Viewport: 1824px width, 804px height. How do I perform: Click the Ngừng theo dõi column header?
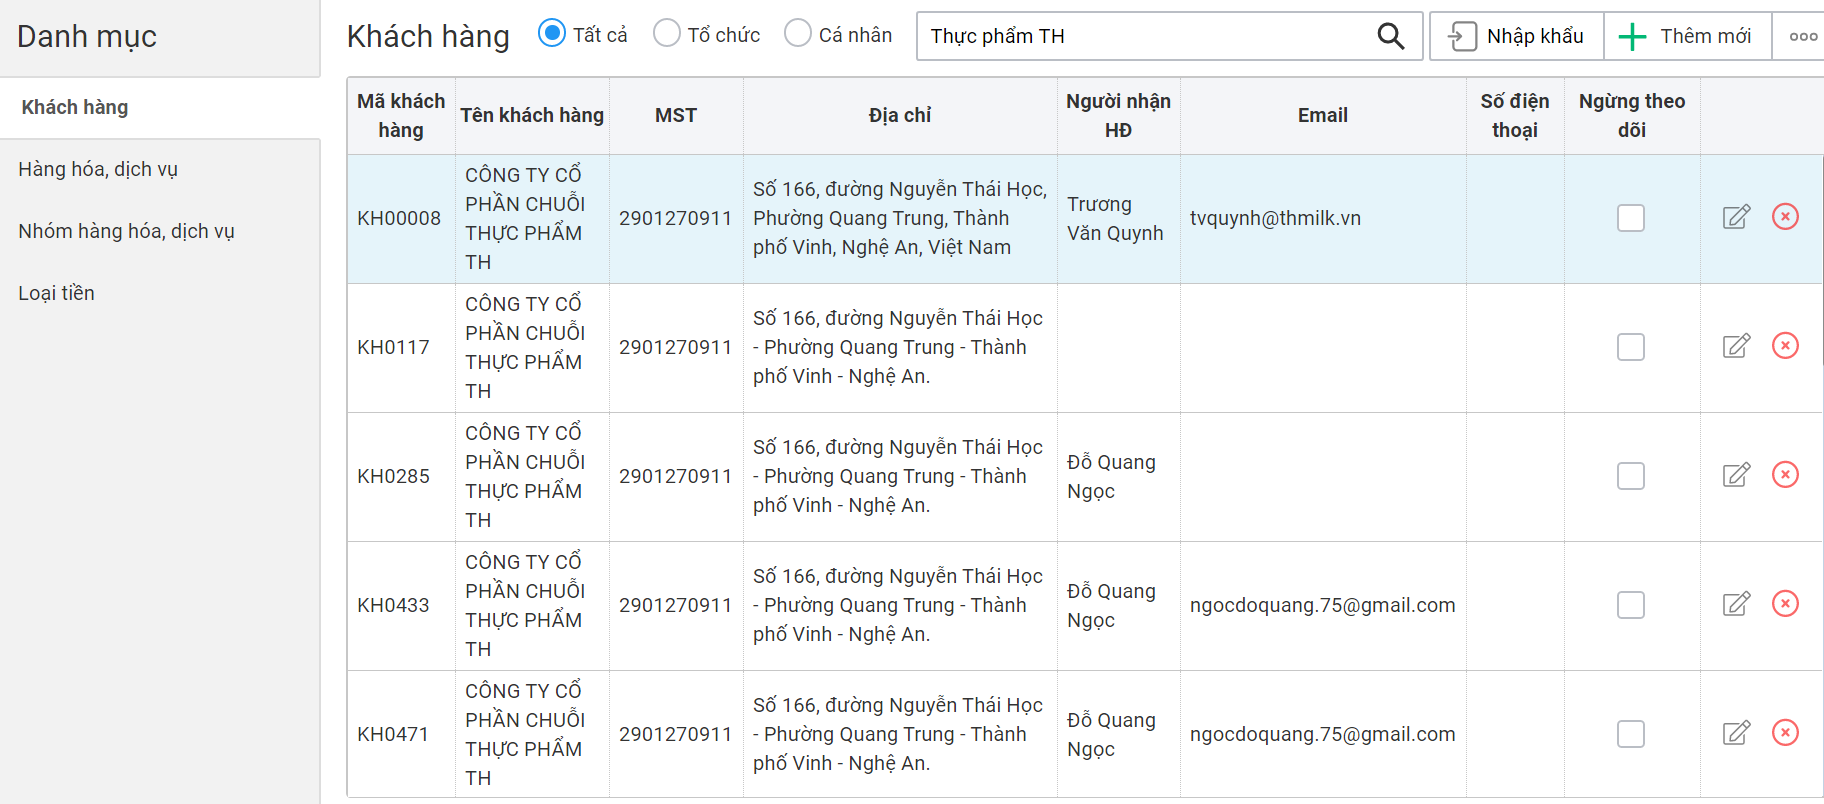[1632, 116]
